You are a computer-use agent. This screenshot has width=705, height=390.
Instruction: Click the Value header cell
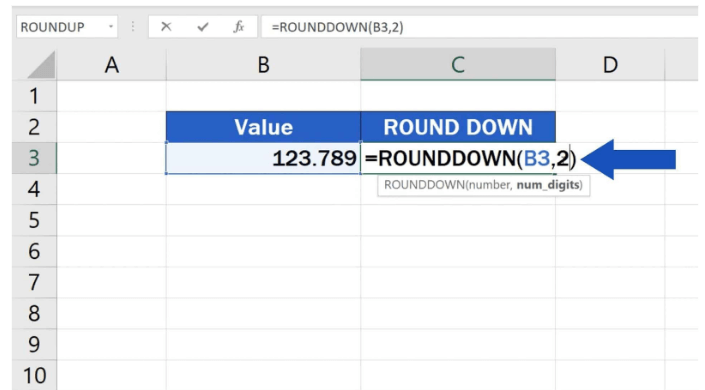(x=263, y=127)
